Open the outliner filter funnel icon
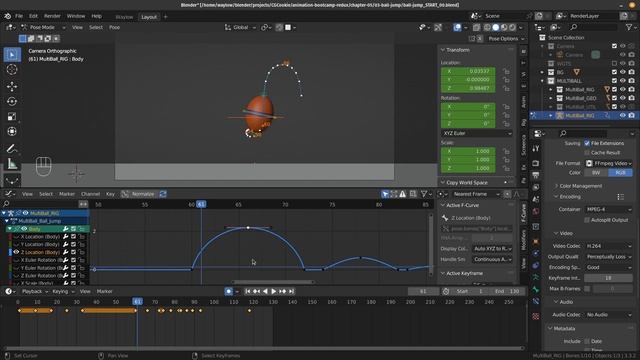640x360 pixels. point(629,27)
